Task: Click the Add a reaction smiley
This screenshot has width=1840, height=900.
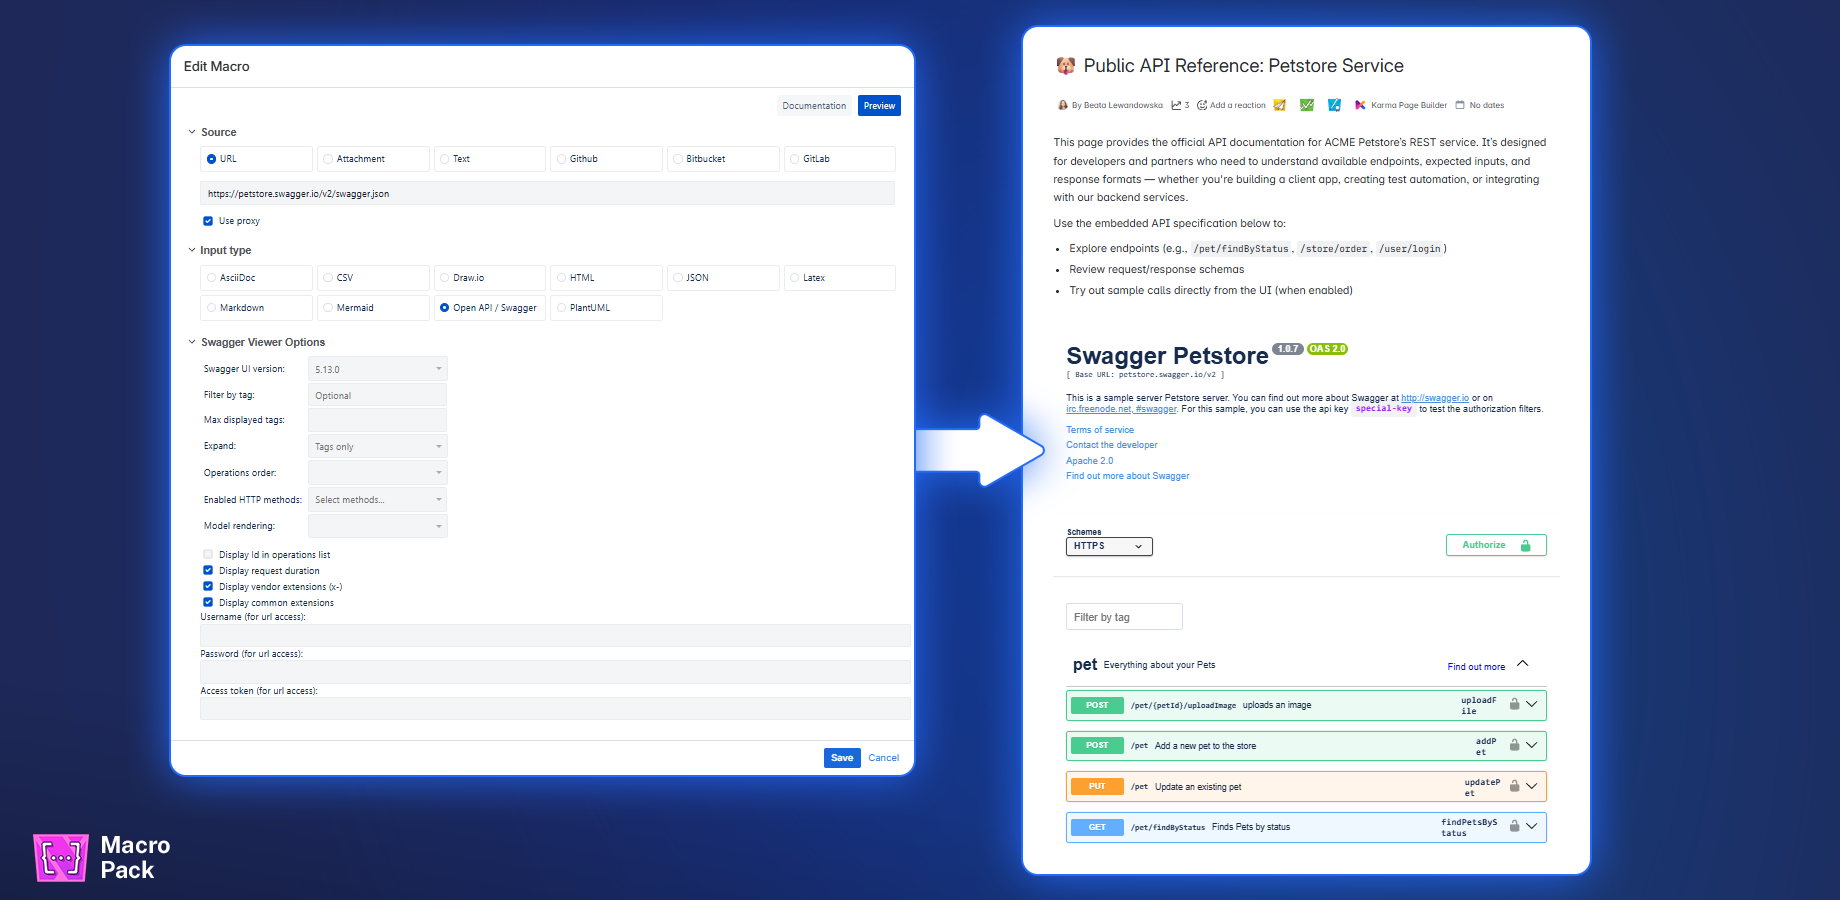Action: 1202,105
